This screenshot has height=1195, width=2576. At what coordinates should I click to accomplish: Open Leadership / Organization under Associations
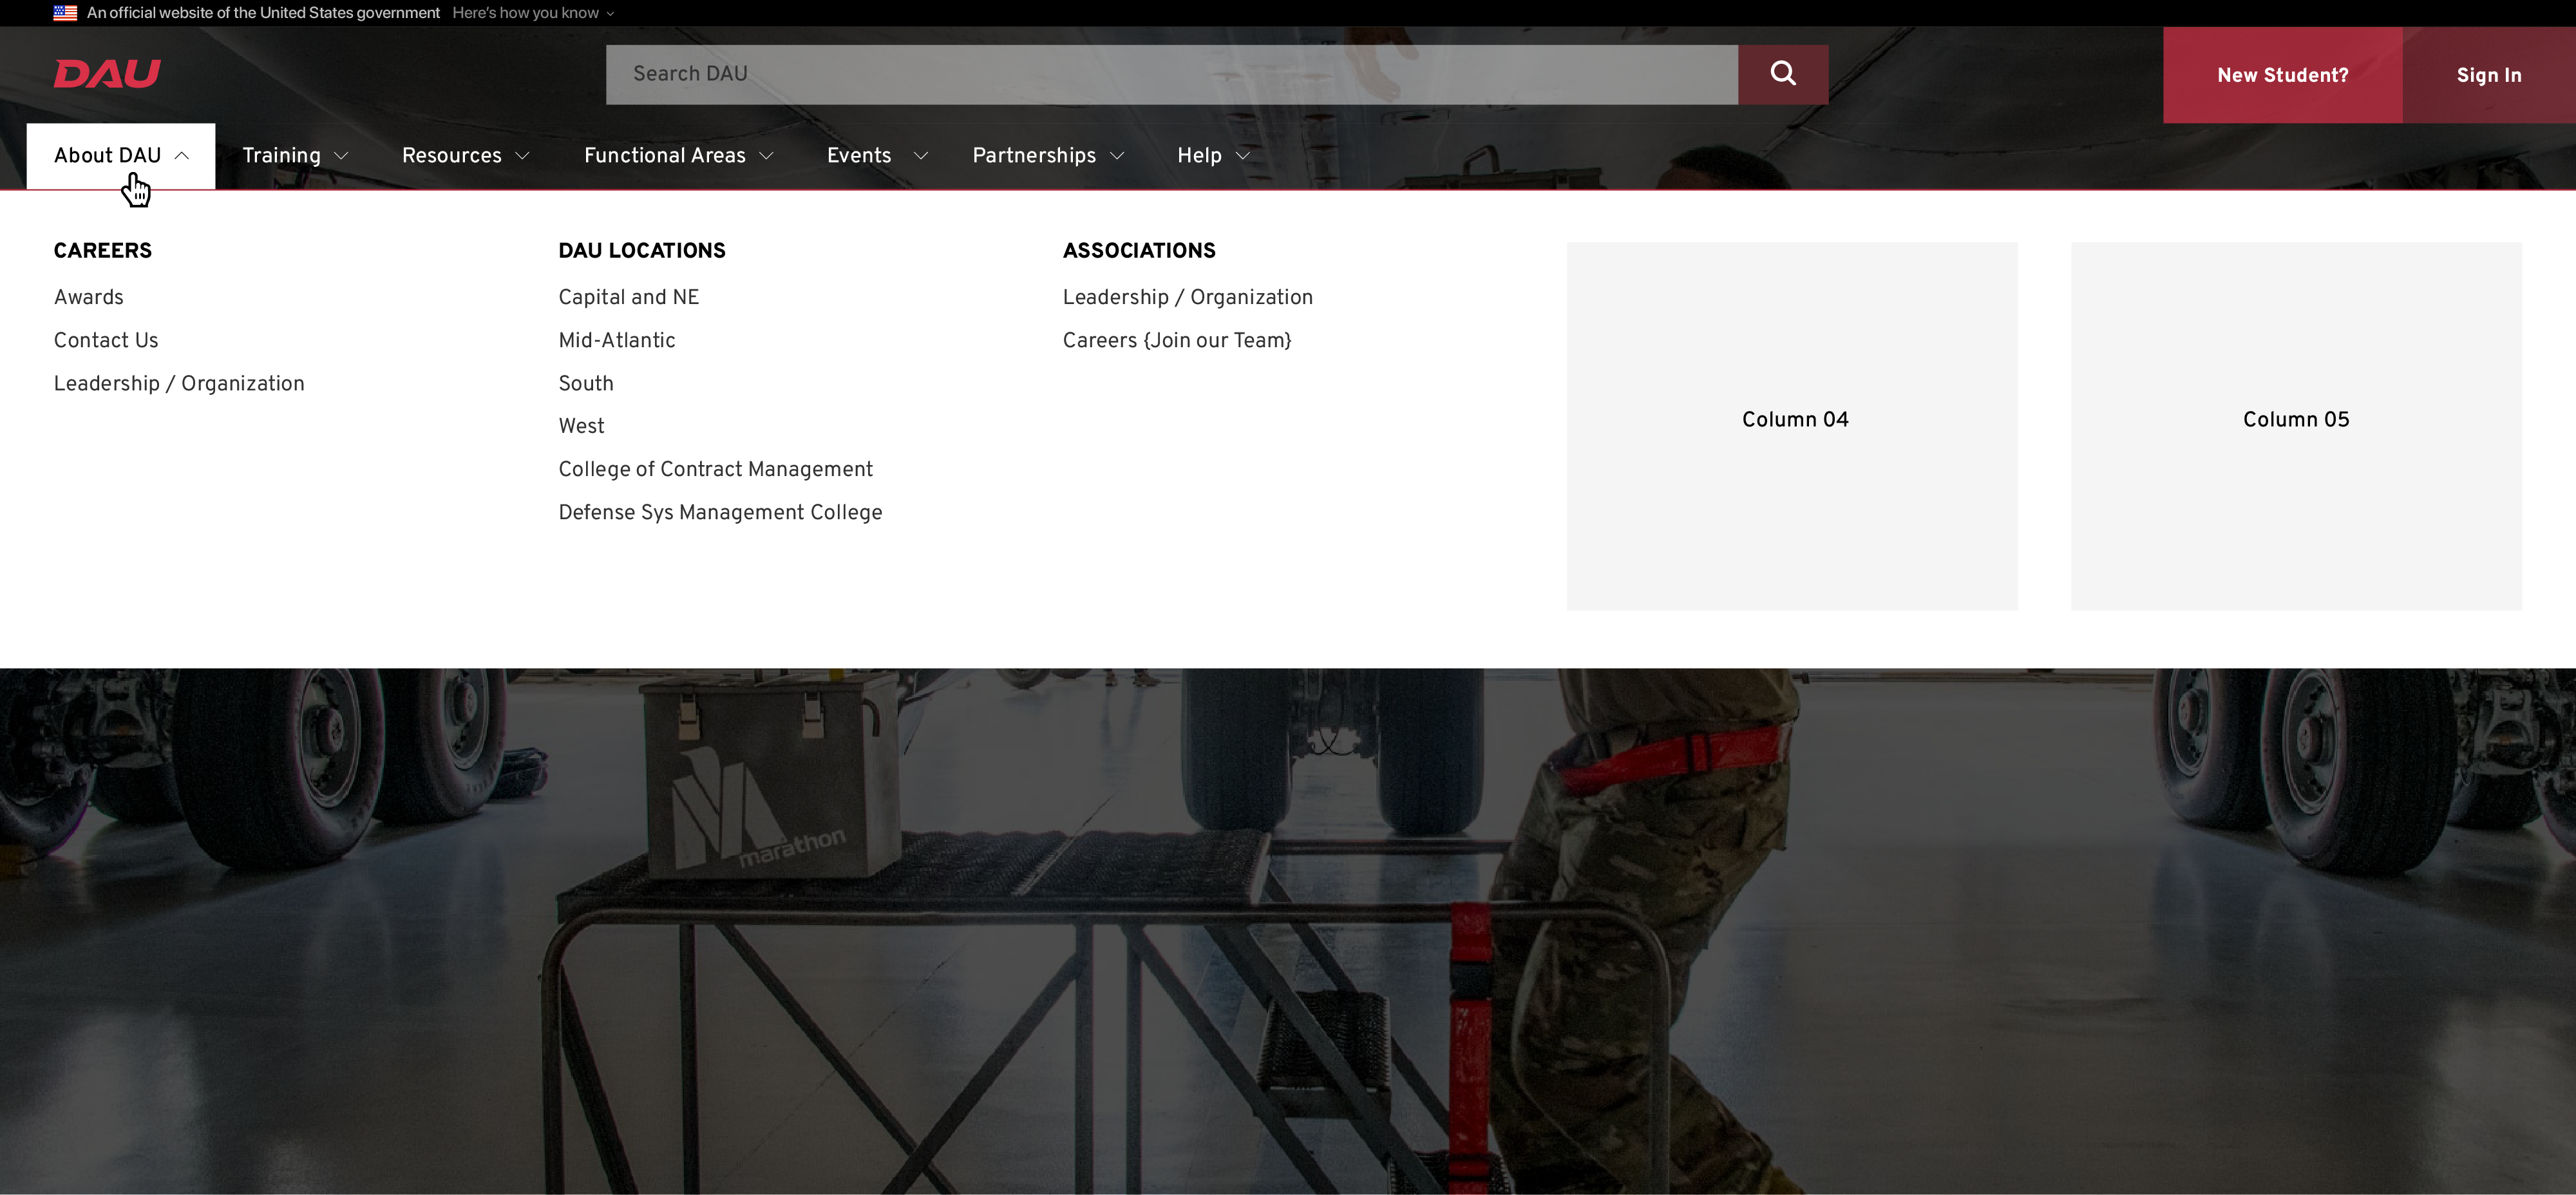point(1188,297)
